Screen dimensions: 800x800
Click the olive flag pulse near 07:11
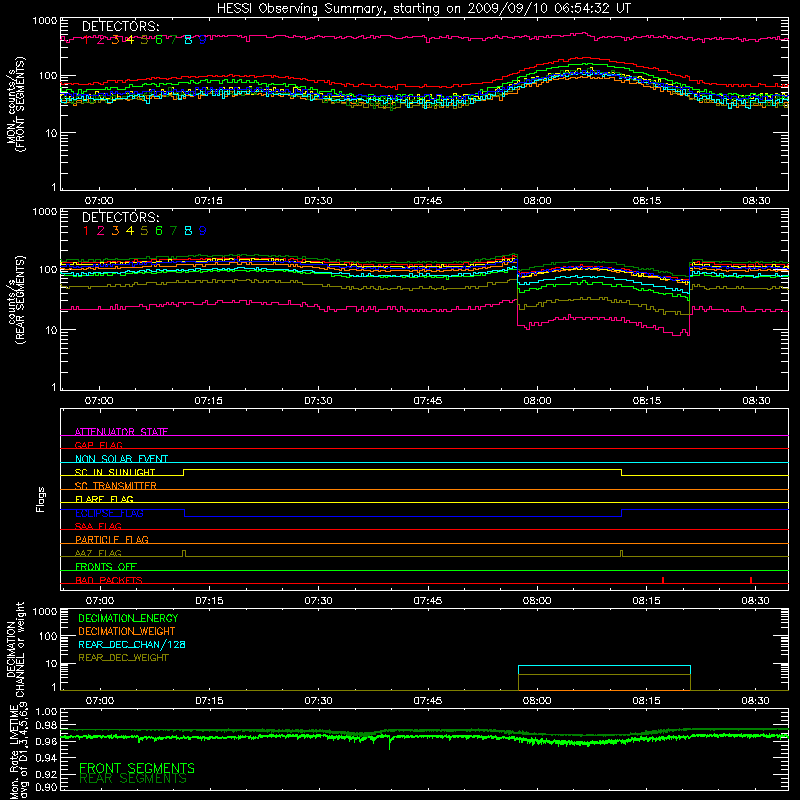pyautogui.click(x=184, y=554)
